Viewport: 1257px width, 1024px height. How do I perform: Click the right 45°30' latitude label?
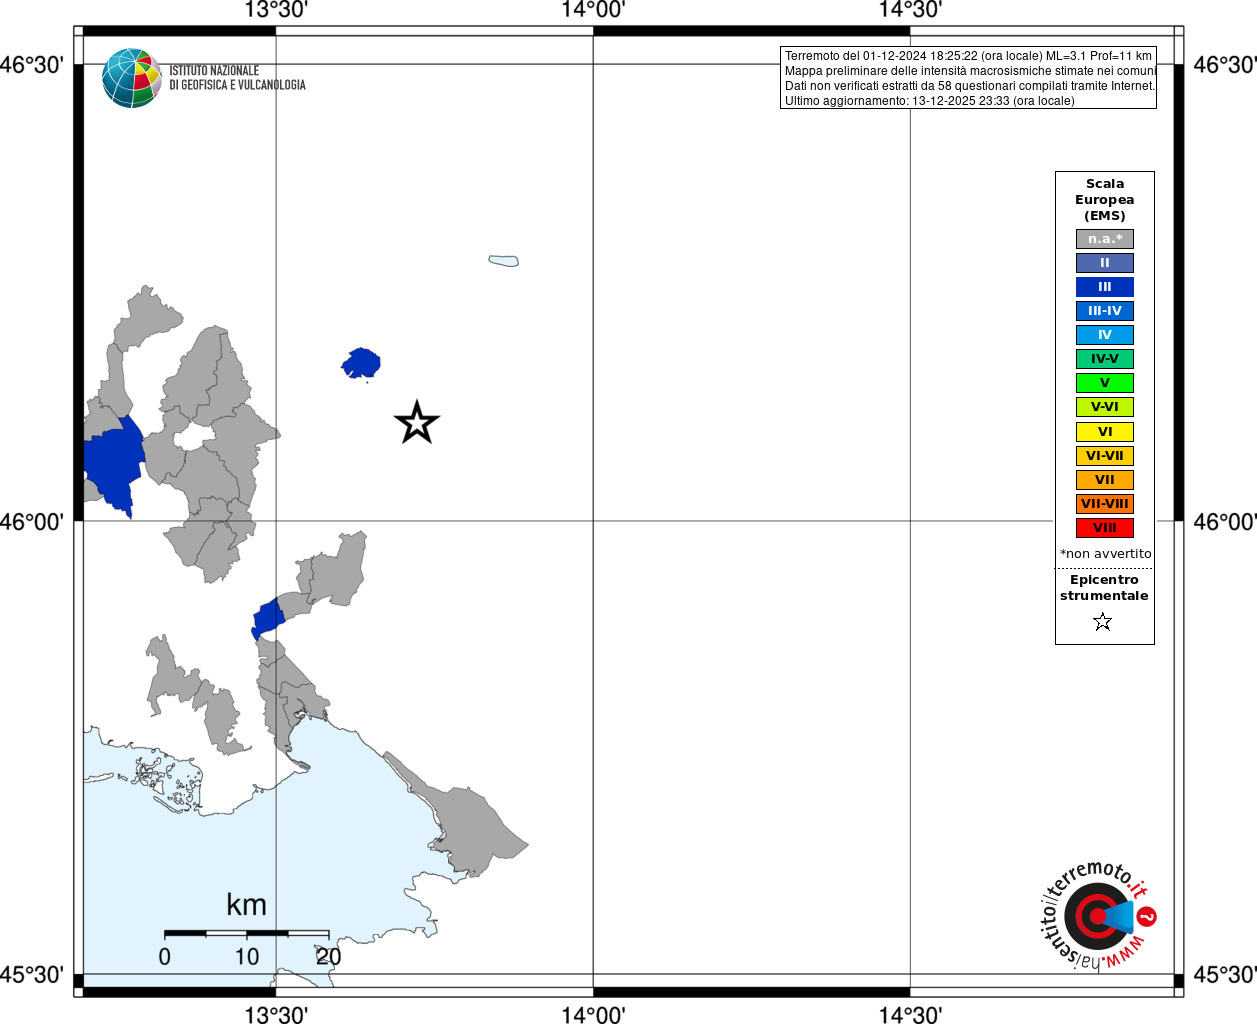click(1225, 974)
